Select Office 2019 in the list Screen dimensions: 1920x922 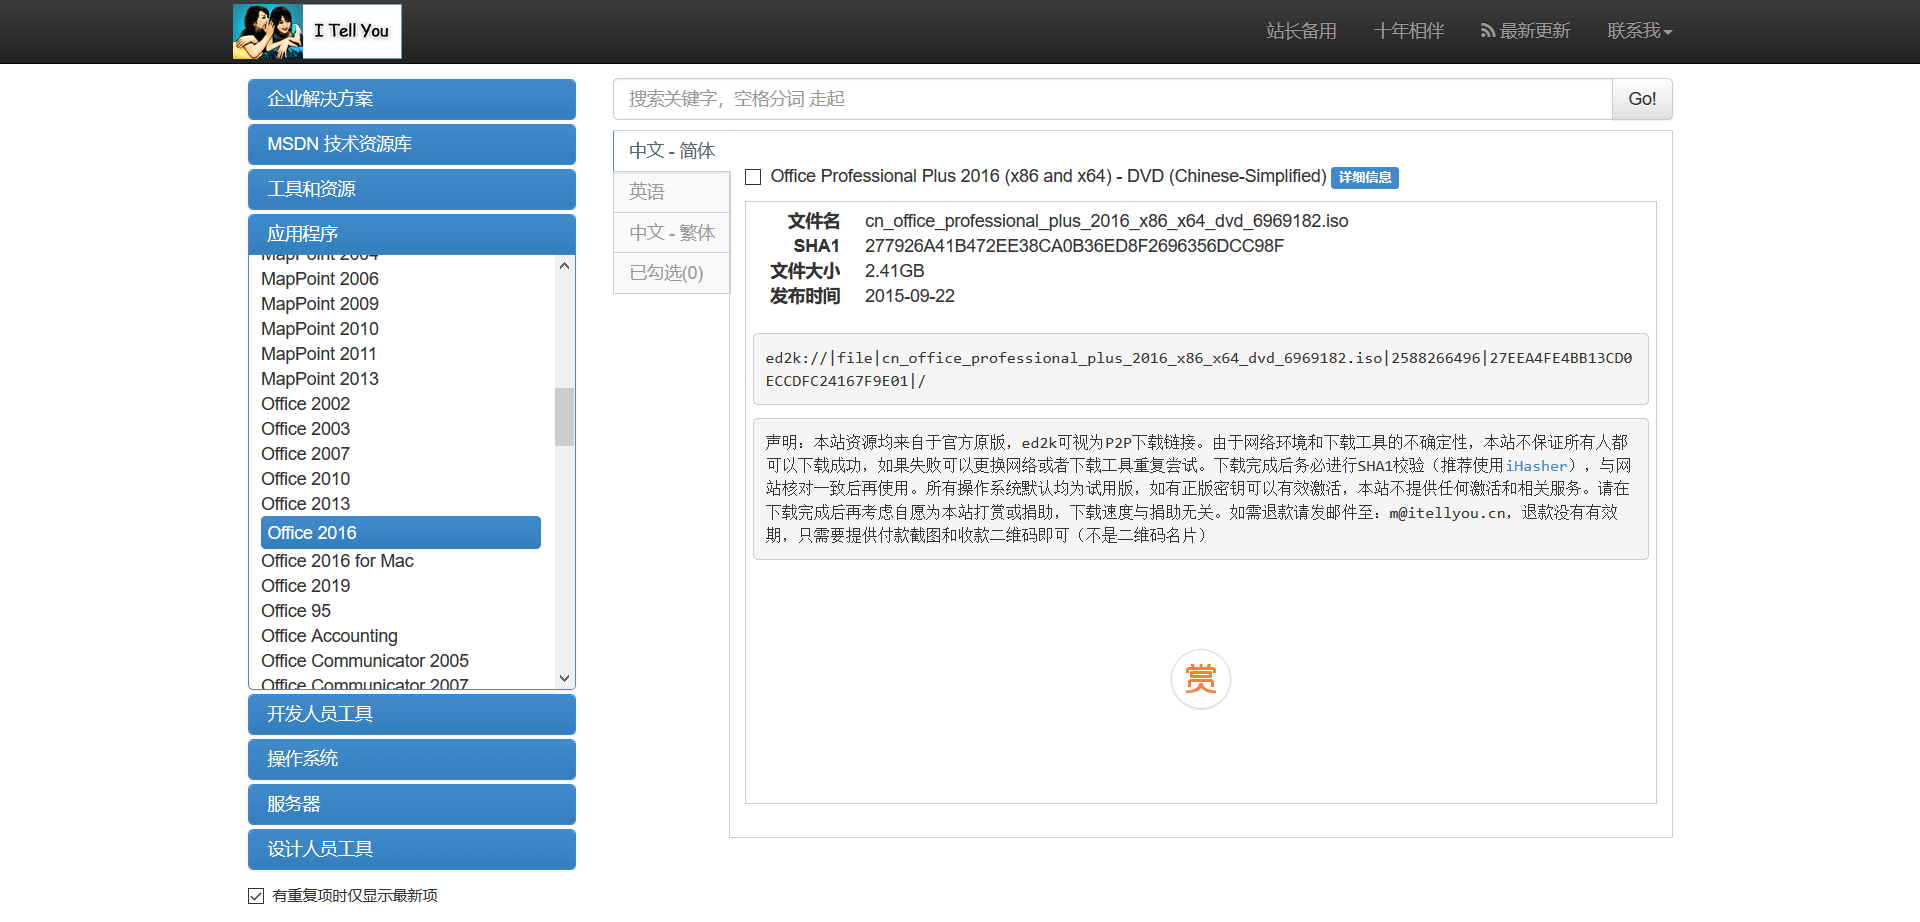pos(306,586)
